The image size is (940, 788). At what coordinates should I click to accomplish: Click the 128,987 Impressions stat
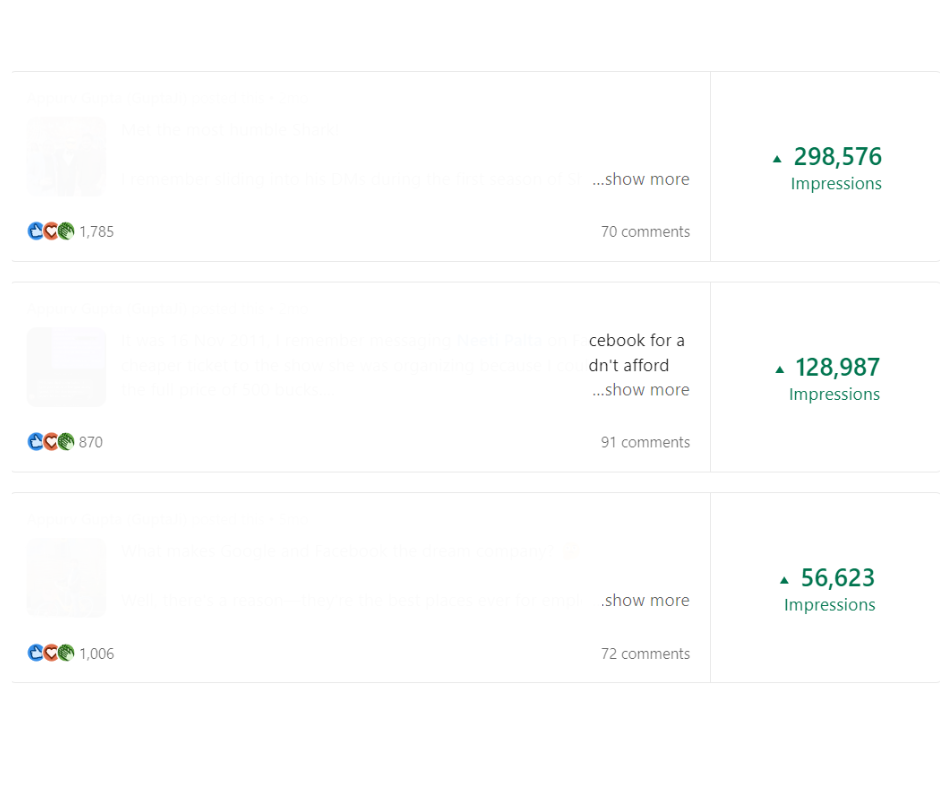tap(837, 368)
